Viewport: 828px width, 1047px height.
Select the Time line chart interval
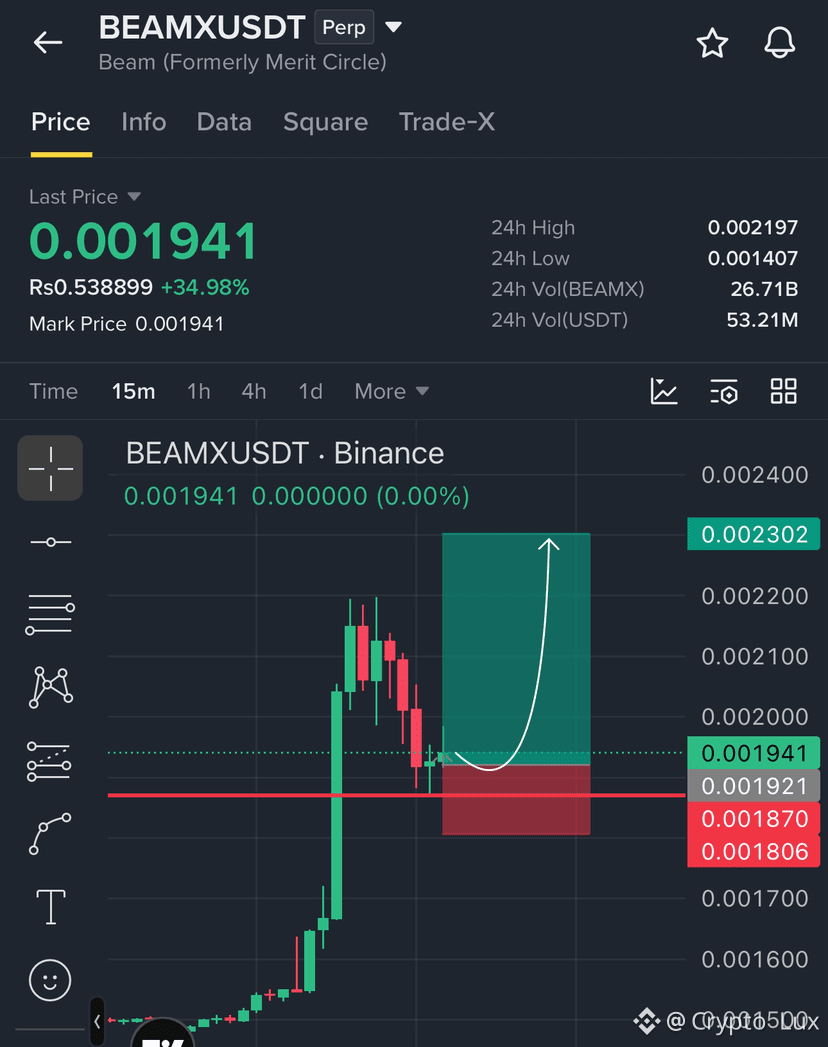pyautogui.click(x=53, y=391)
